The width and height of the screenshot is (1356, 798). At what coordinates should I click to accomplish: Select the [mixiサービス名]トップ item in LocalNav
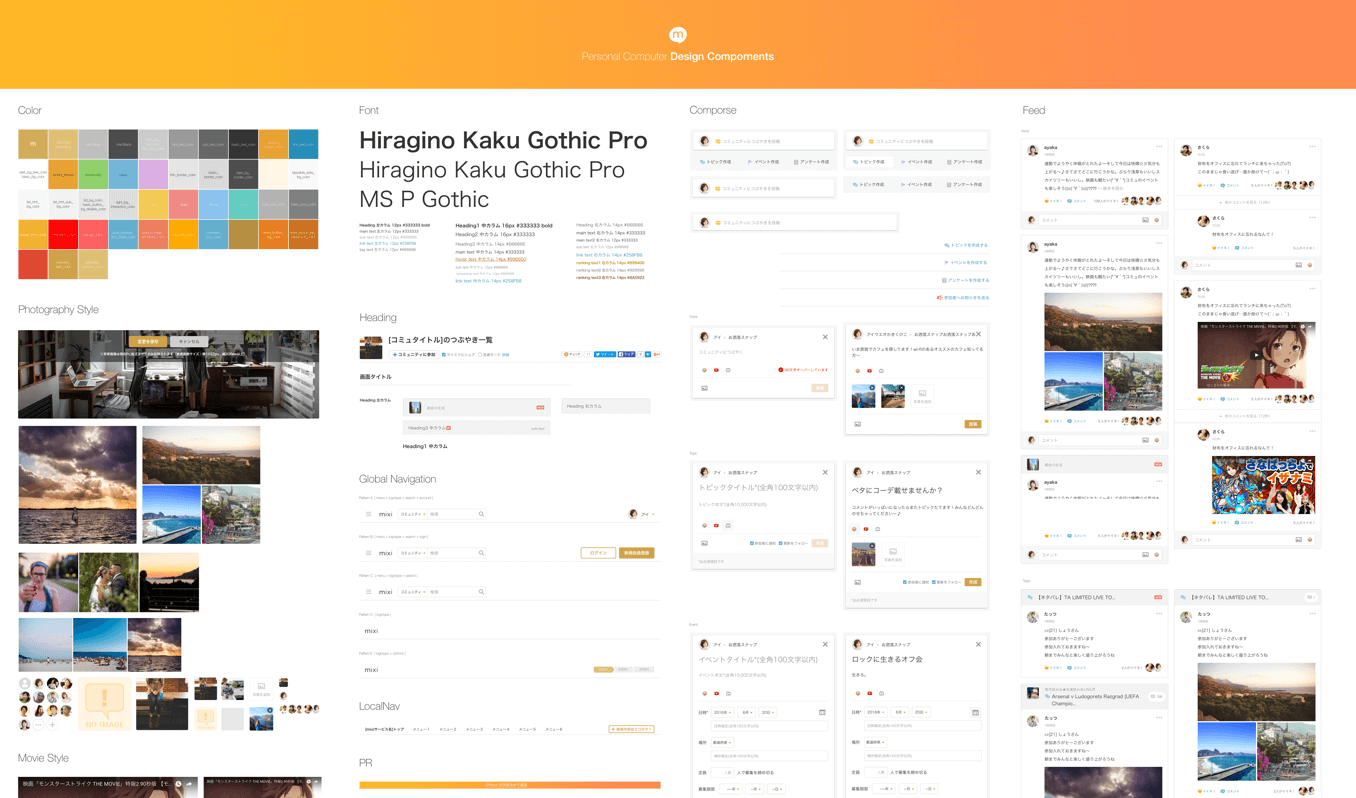pyautogui.click(x=384, y=729)
